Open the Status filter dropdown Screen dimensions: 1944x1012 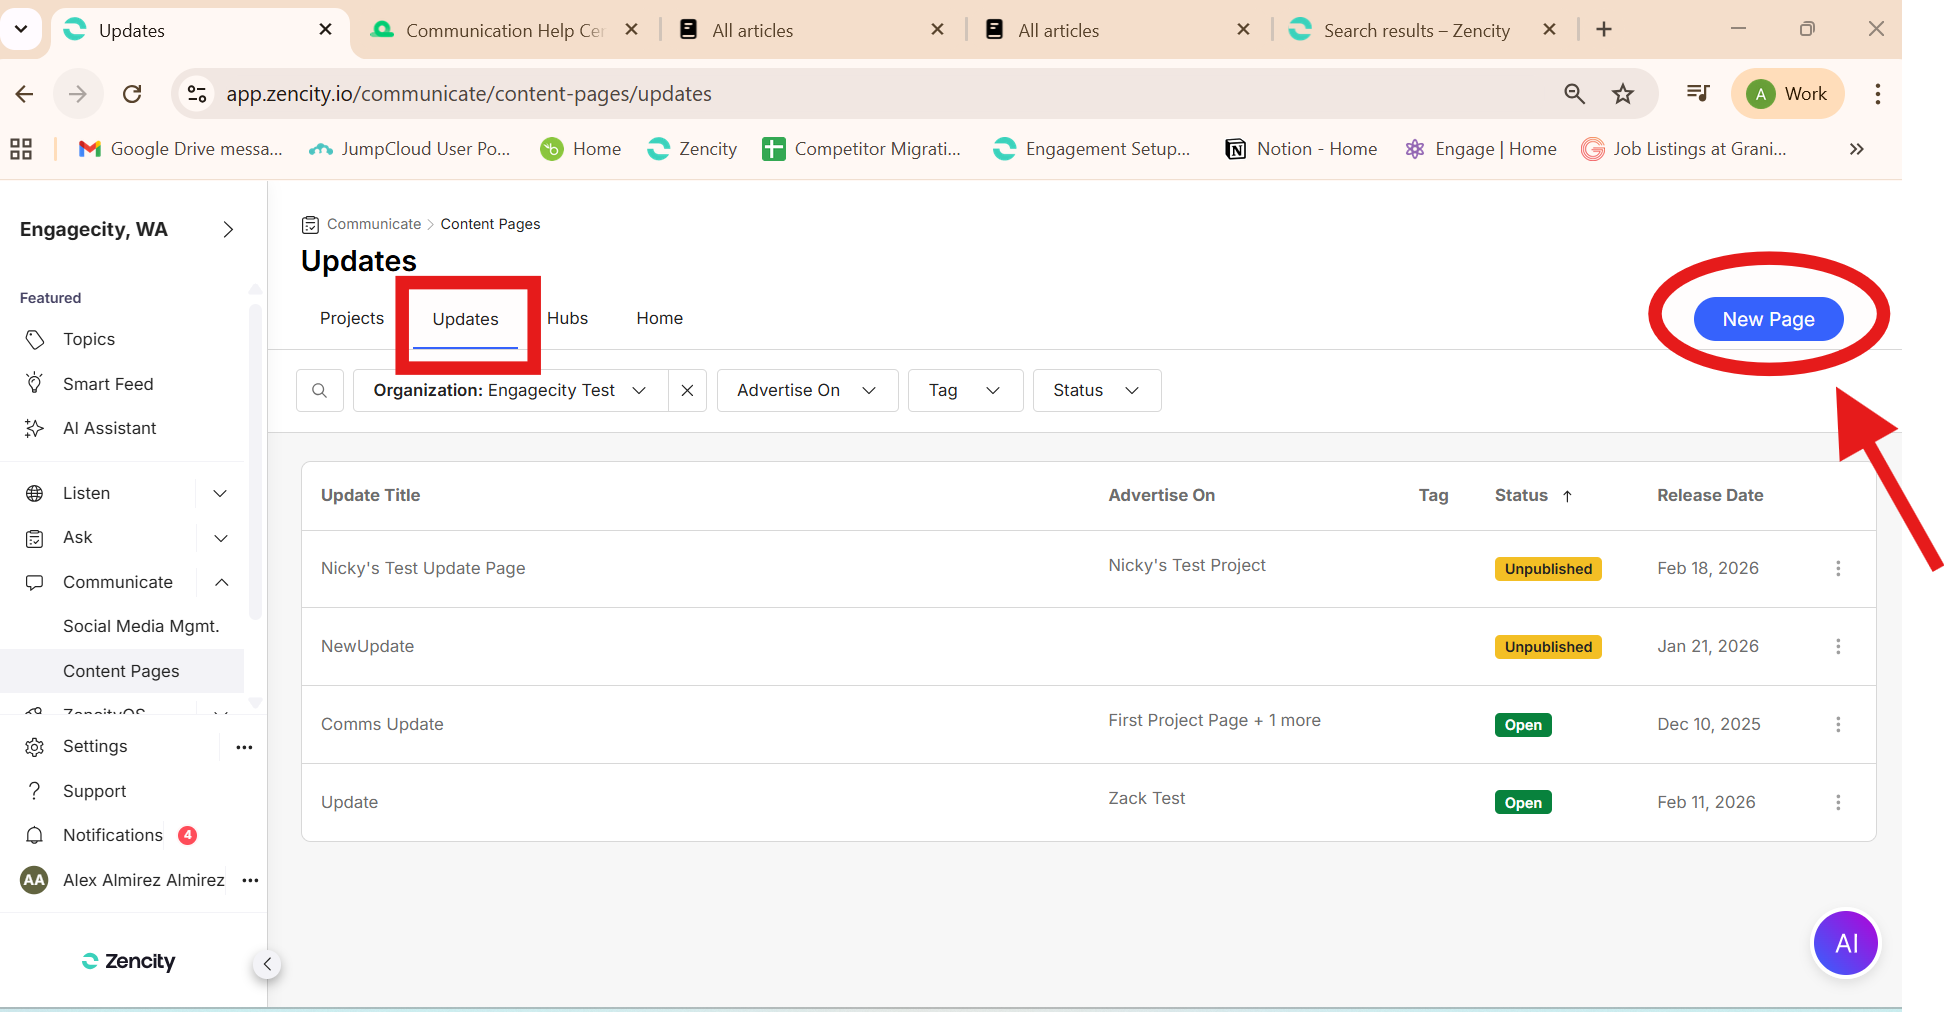point(1096,391)
